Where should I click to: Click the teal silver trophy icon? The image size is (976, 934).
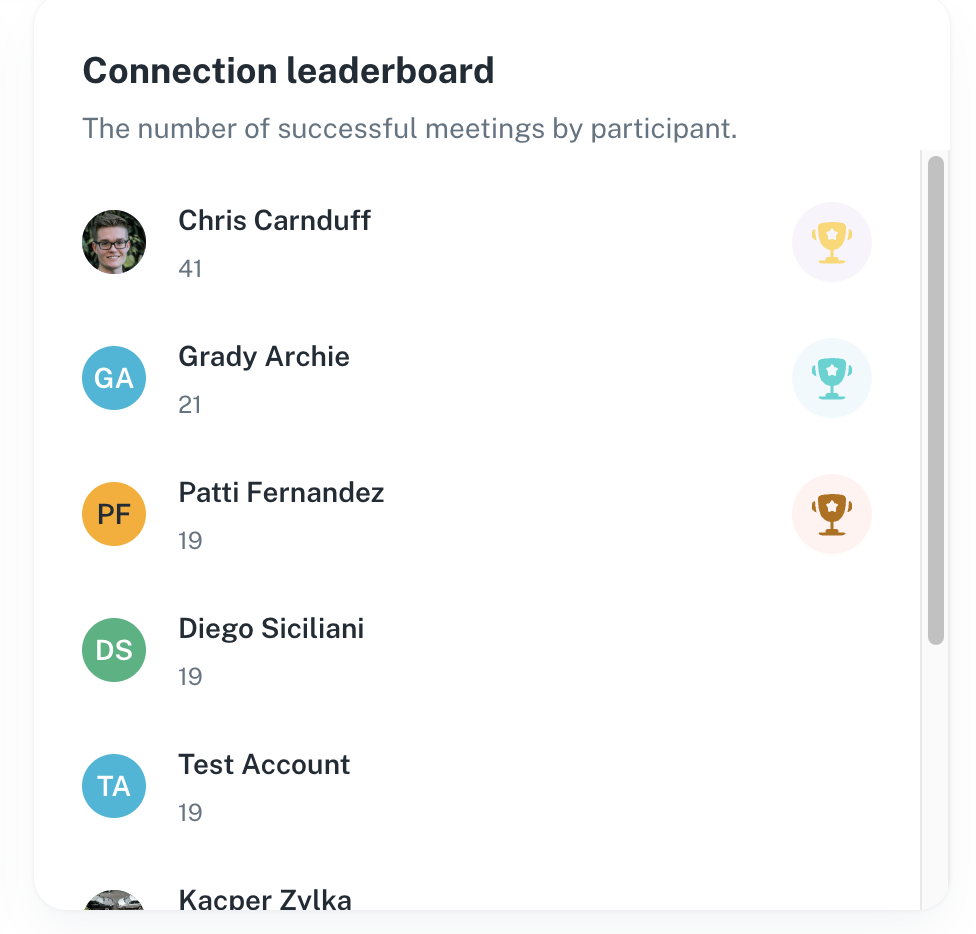tap(831, 378)
